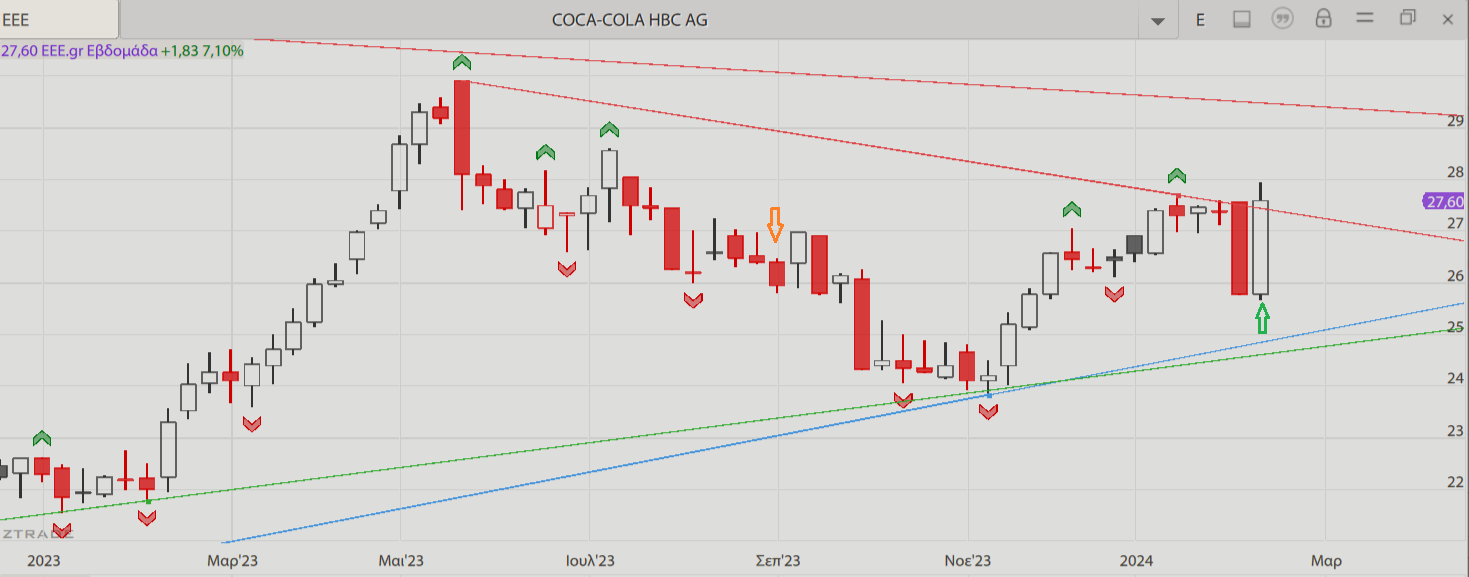Viewport: 1469px width, 577px height.
Task: Toggle the padlock lock icon
Action: pyautogui.click(x=1323, y=19)
